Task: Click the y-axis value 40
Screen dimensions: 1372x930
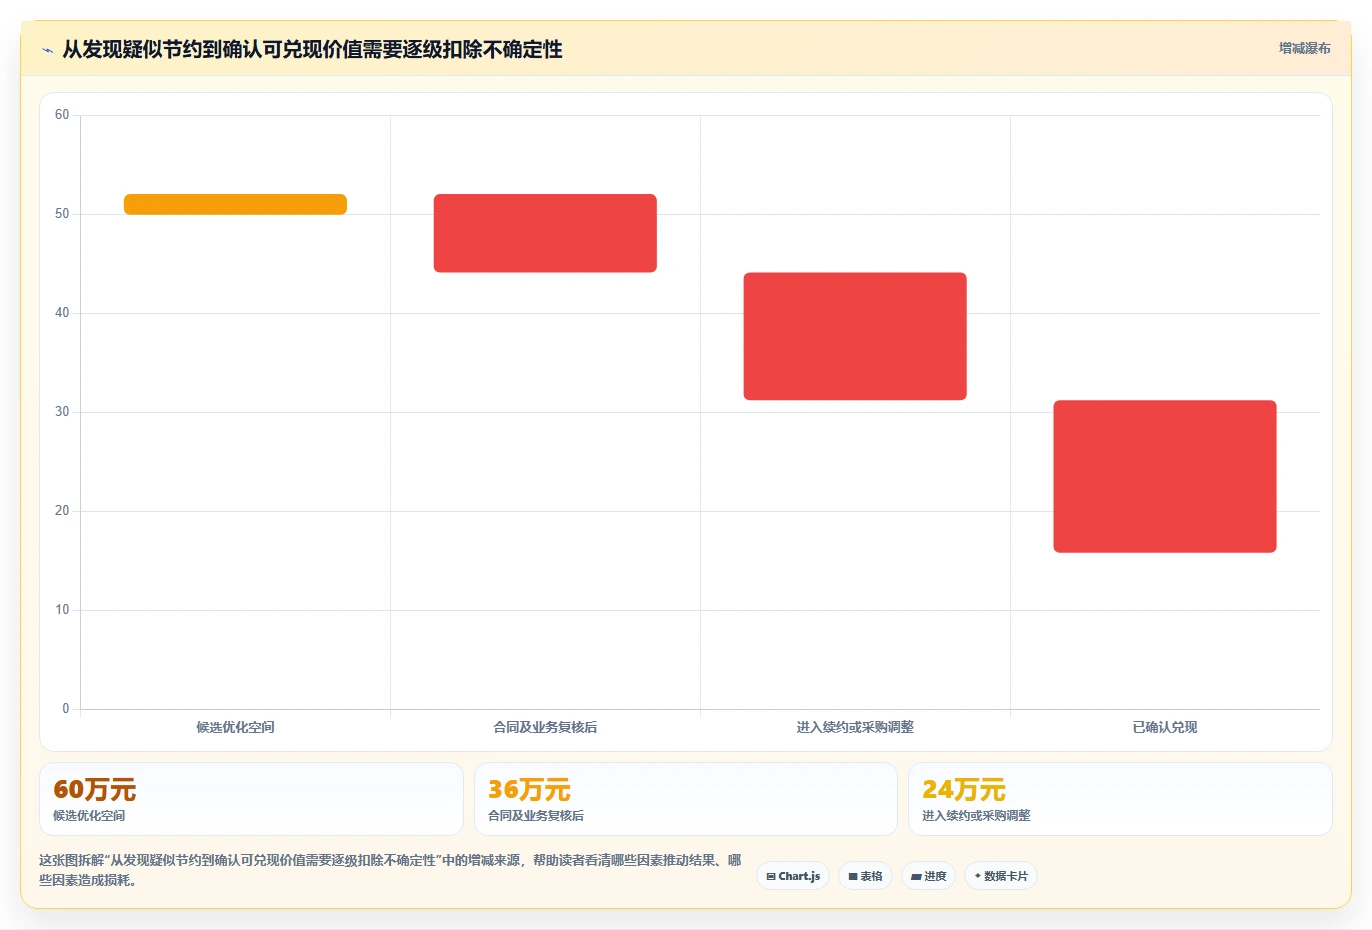Action: [62, 313]
